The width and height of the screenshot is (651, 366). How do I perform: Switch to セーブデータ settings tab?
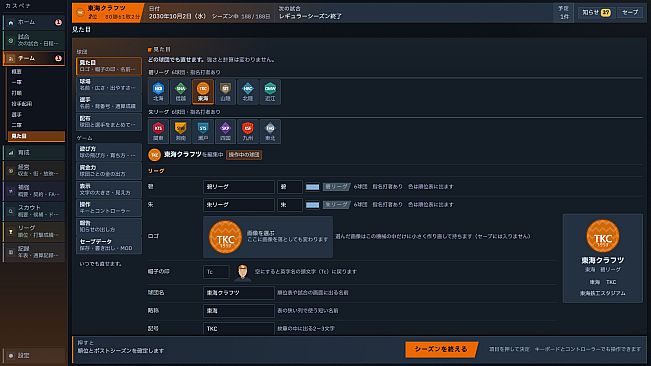pyautogui.click(x=109, y=245)
